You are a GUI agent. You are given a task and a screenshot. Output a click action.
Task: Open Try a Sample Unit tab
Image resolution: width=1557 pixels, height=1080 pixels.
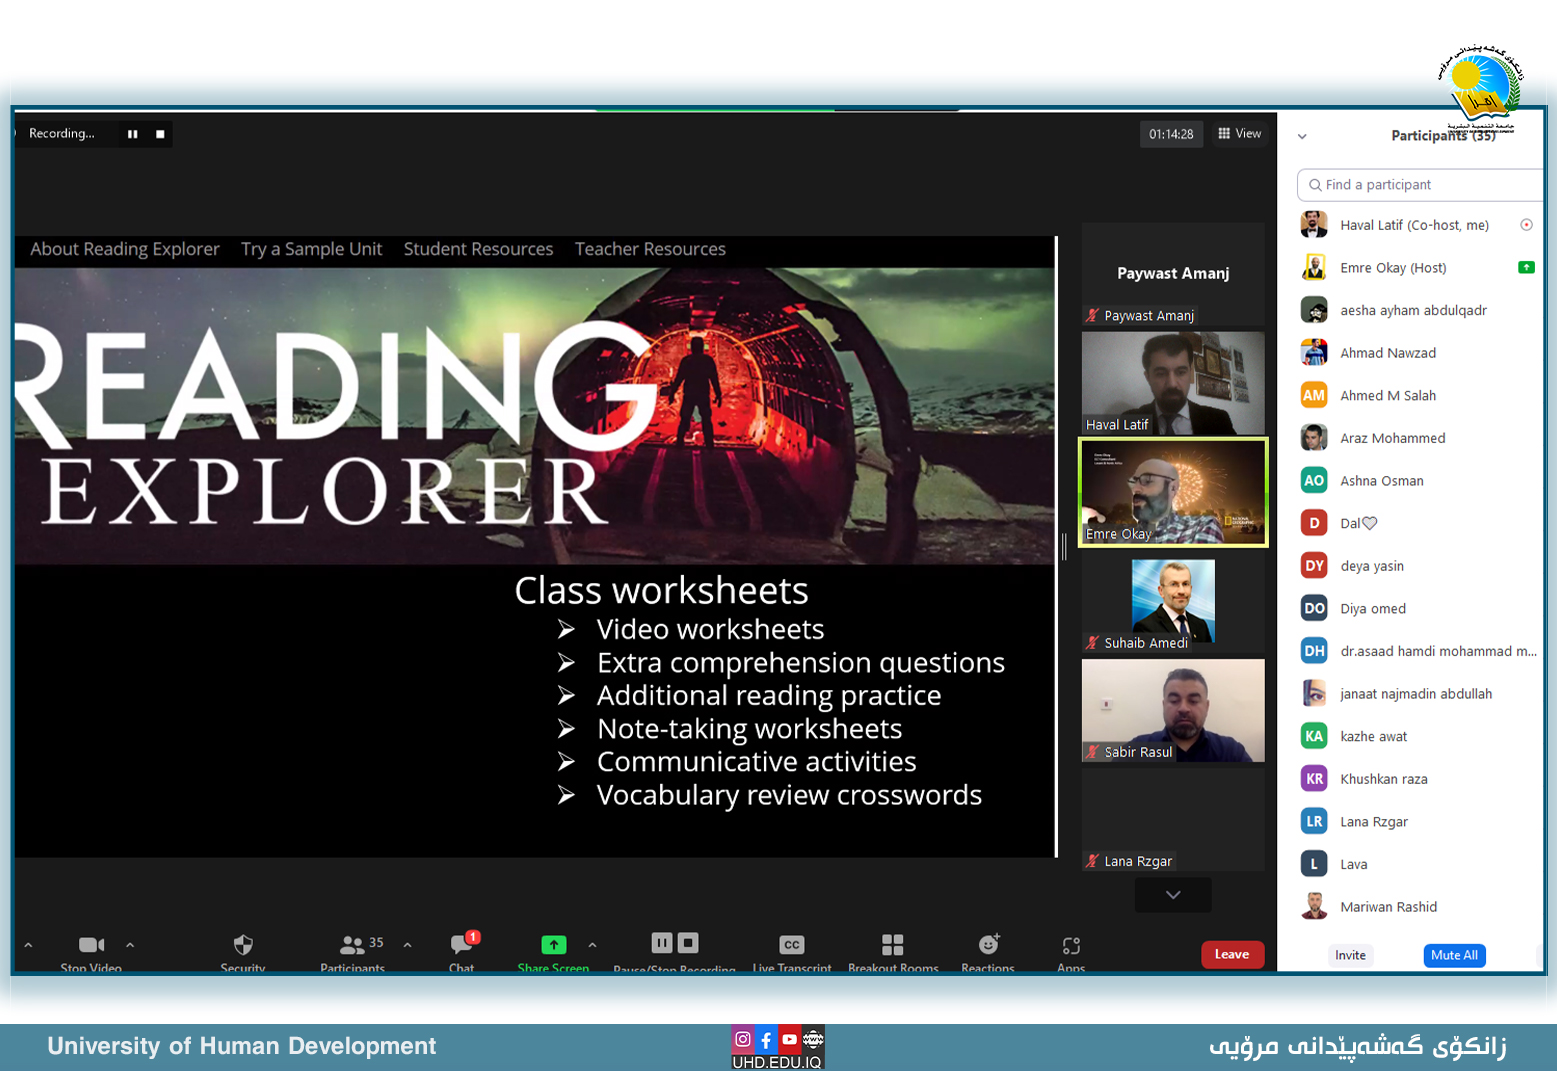(x=311, y=249)
